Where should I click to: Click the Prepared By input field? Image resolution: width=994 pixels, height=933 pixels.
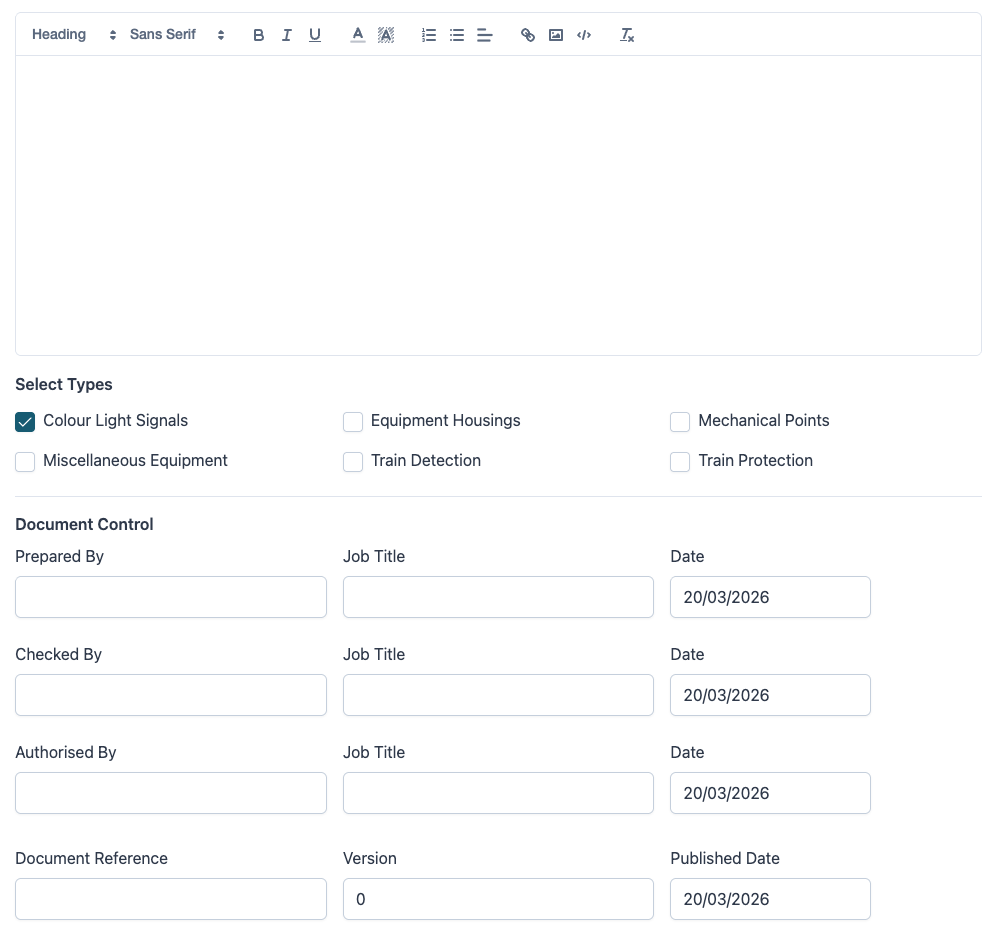171,597
